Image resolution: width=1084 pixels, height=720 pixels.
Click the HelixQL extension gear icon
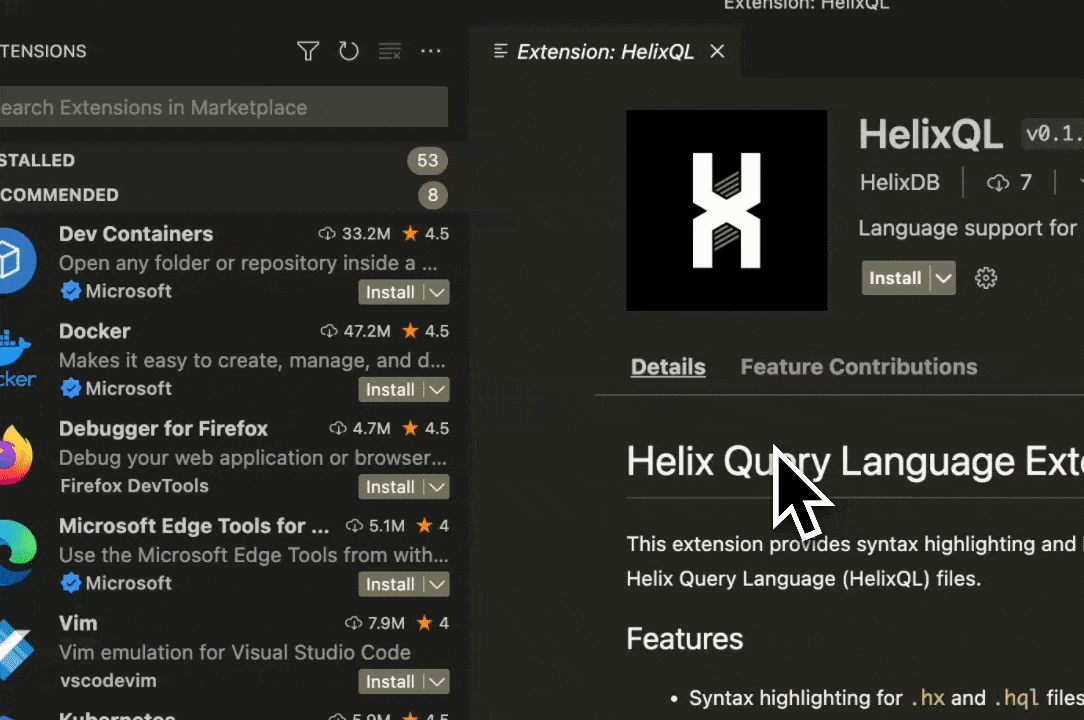pyautogui.click(x=986, y=278)
